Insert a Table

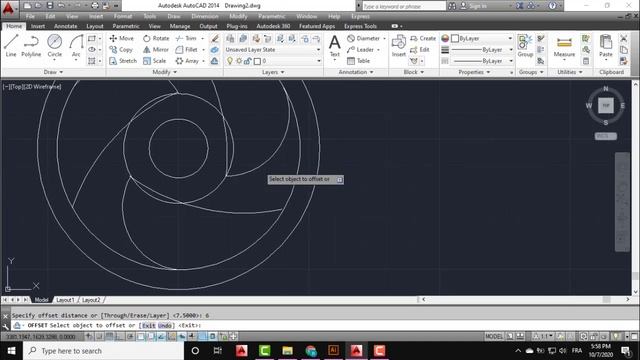pos(358,61)
